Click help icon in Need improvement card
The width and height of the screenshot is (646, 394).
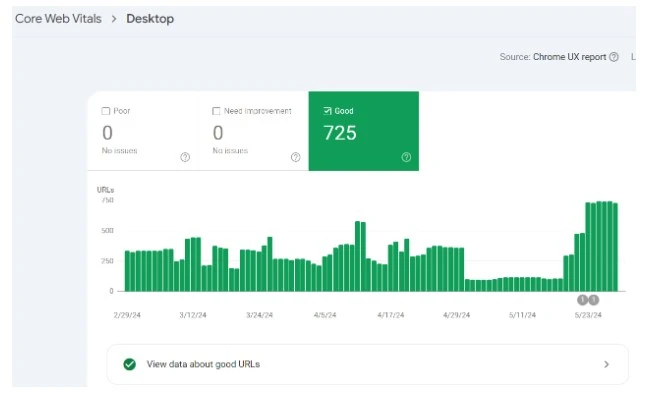[295, 157]
